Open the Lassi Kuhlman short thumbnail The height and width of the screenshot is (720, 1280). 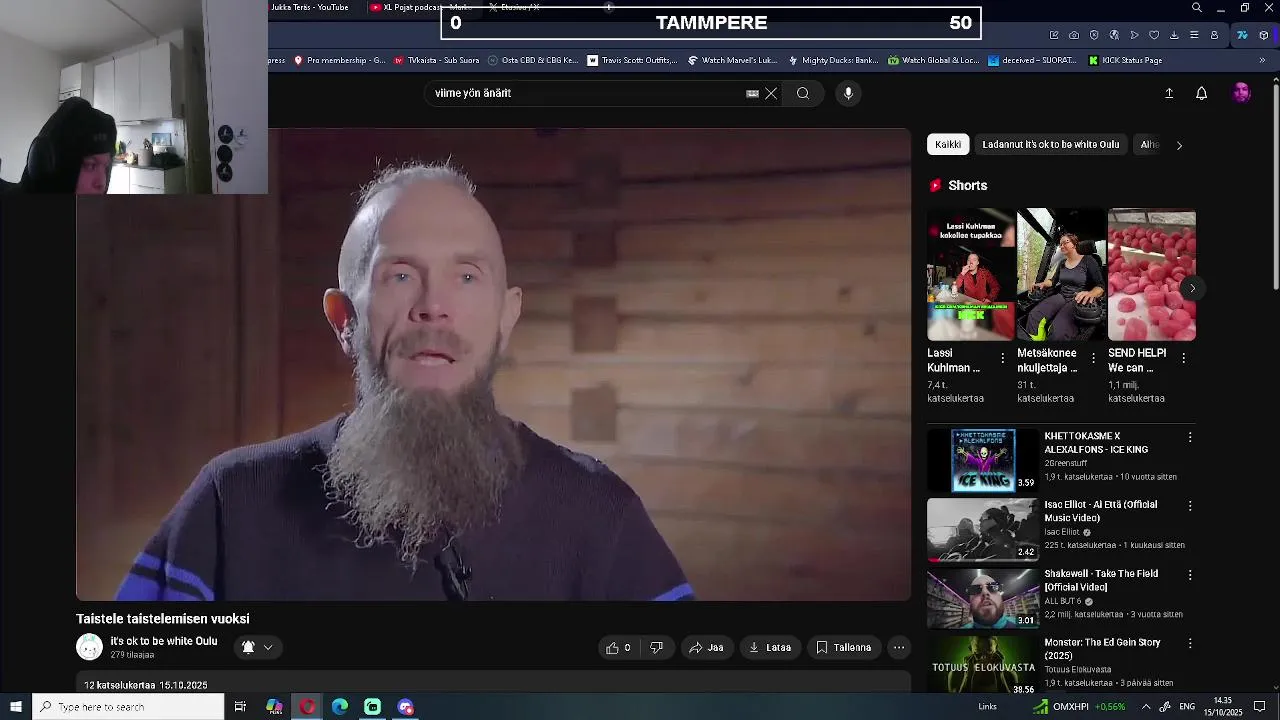[971, 275]
